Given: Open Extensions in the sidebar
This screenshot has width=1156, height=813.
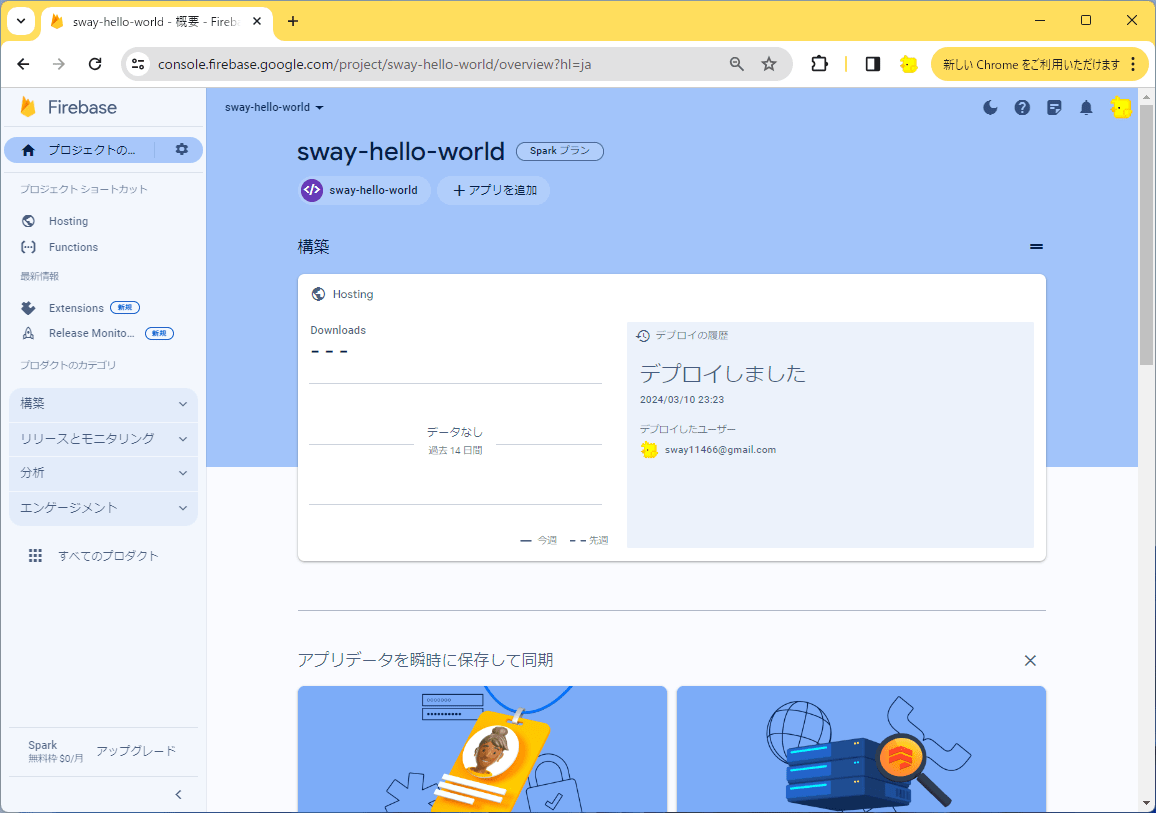Looking at the screenshot, I should (x=76, y=308).
